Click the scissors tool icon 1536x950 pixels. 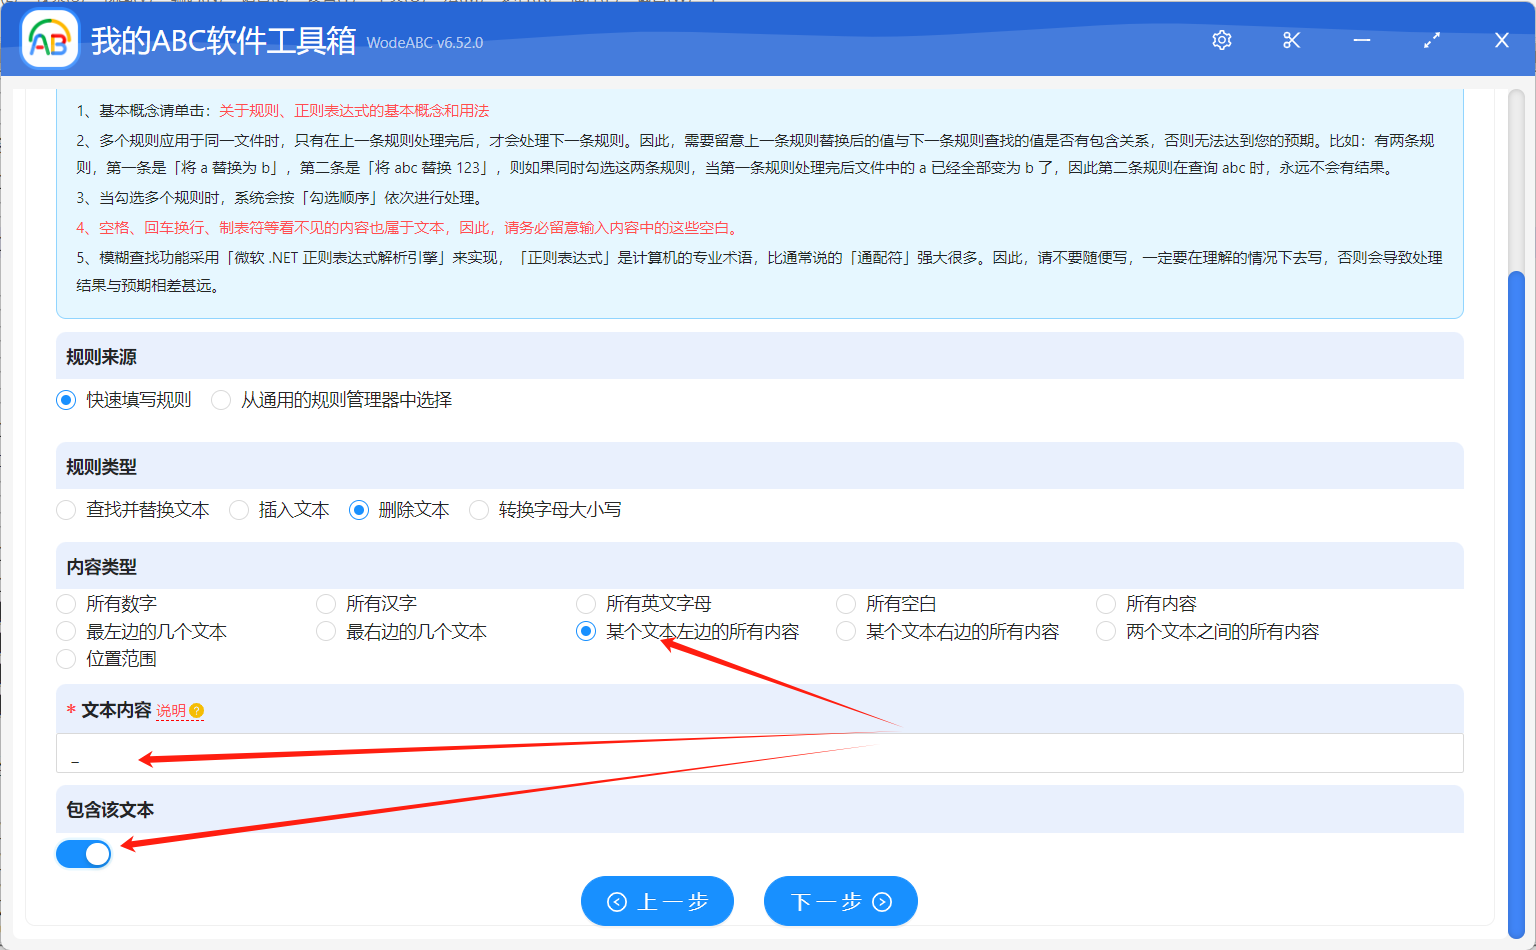[1291, 40]
